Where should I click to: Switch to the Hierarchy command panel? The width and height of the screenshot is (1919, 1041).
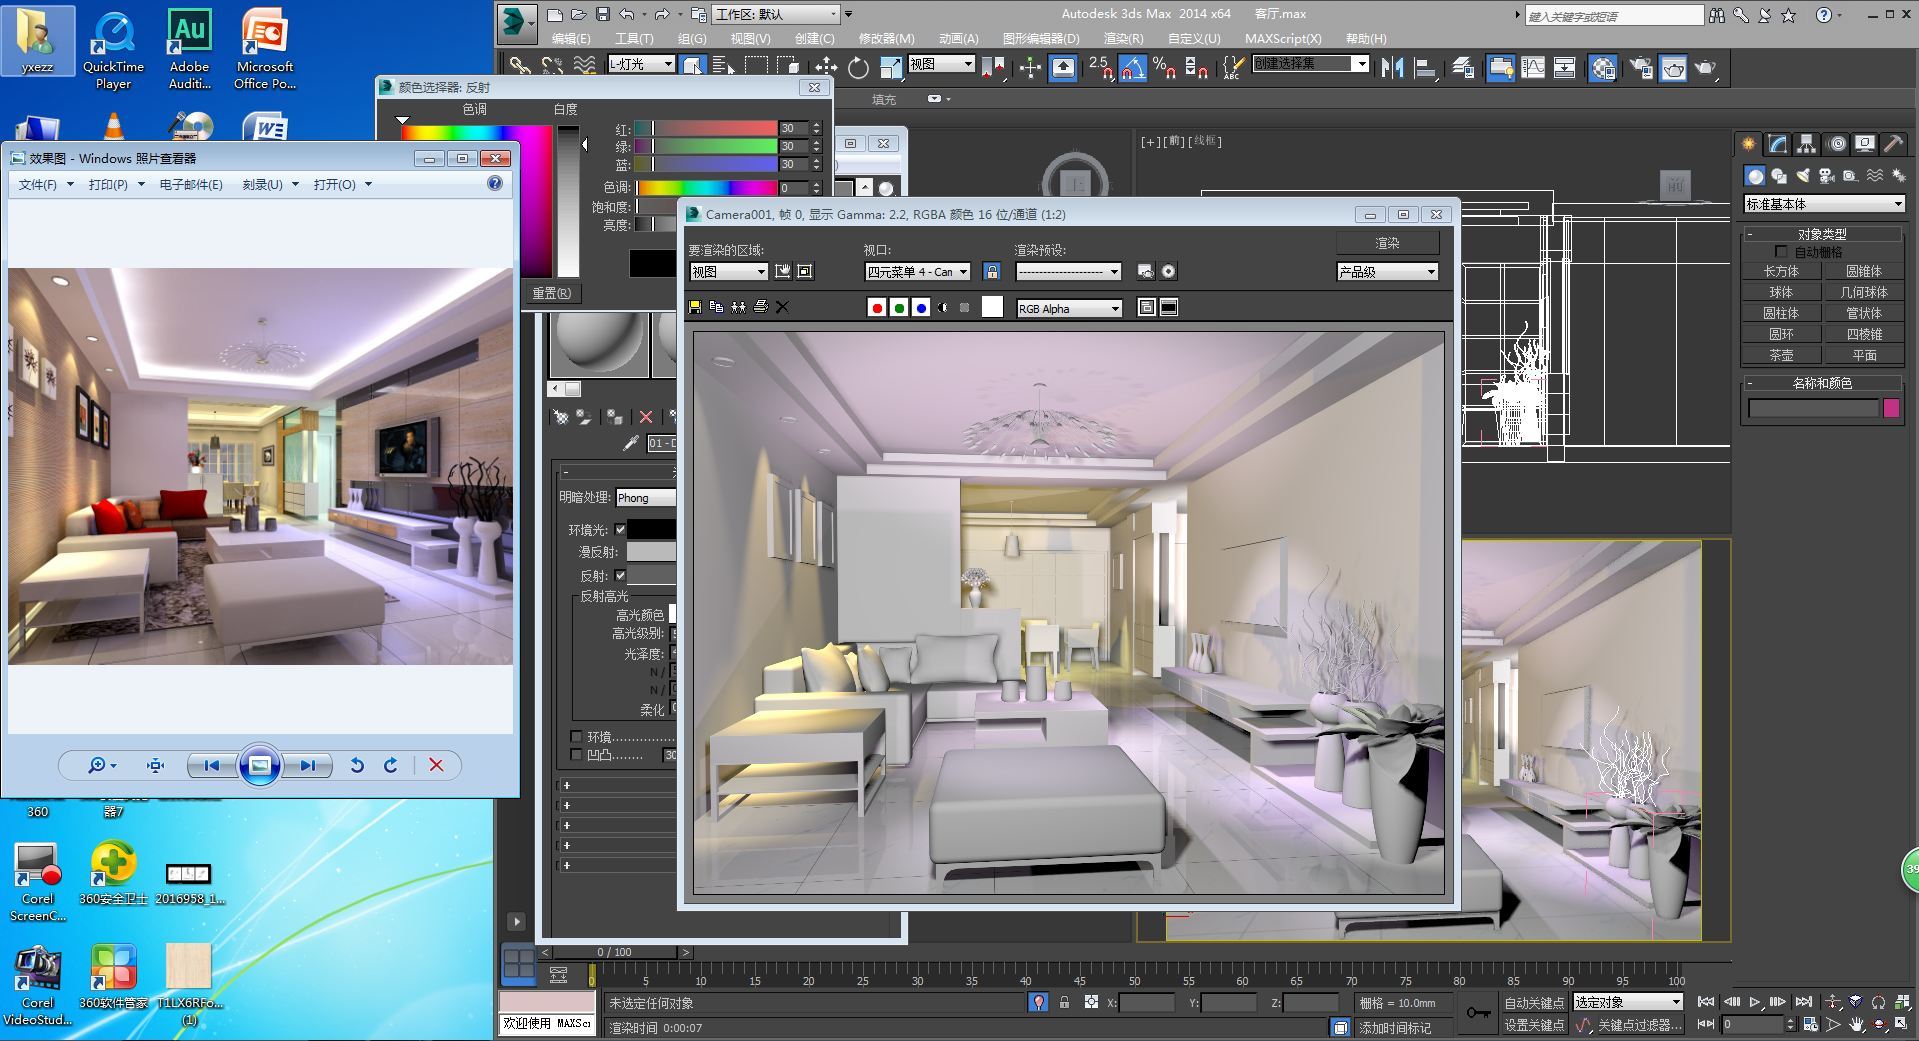pos(1806,144)
